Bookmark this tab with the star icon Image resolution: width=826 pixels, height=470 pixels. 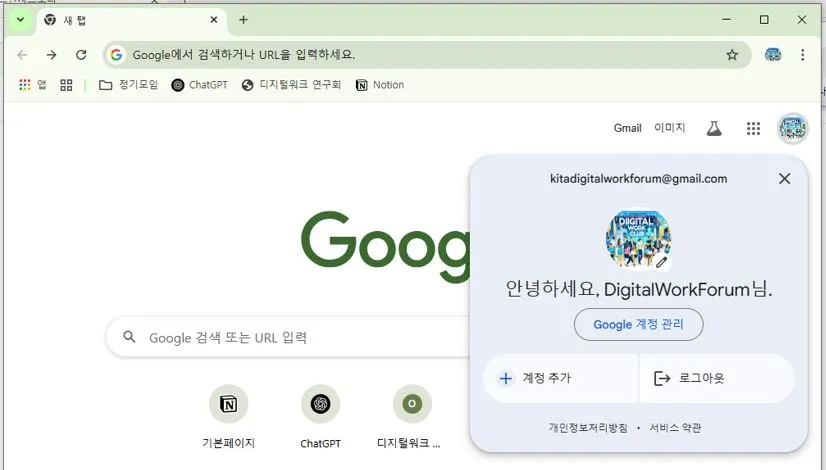pos(732,55)
